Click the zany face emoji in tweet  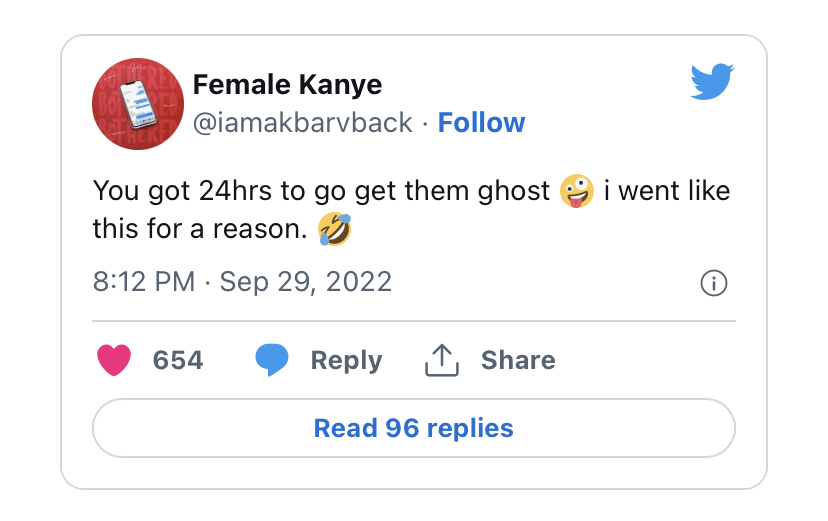point(577,191)
